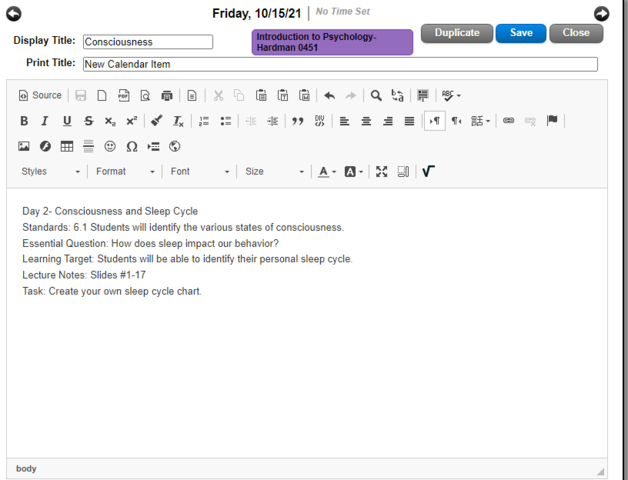Click the Copy Formatting brush

coord(157,121)
